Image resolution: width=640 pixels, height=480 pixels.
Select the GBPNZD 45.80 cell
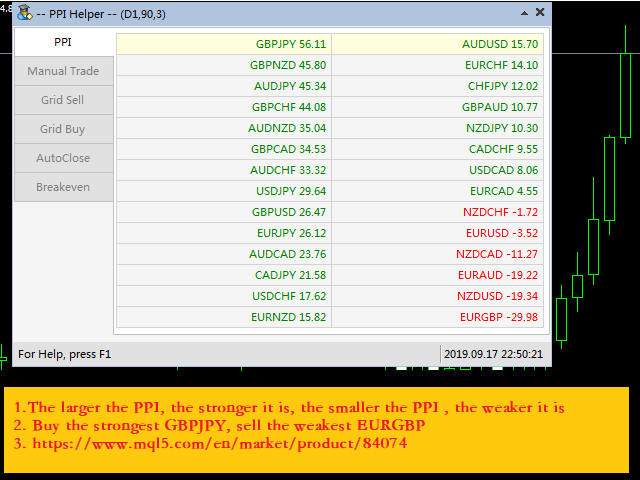tap(224, 65)
